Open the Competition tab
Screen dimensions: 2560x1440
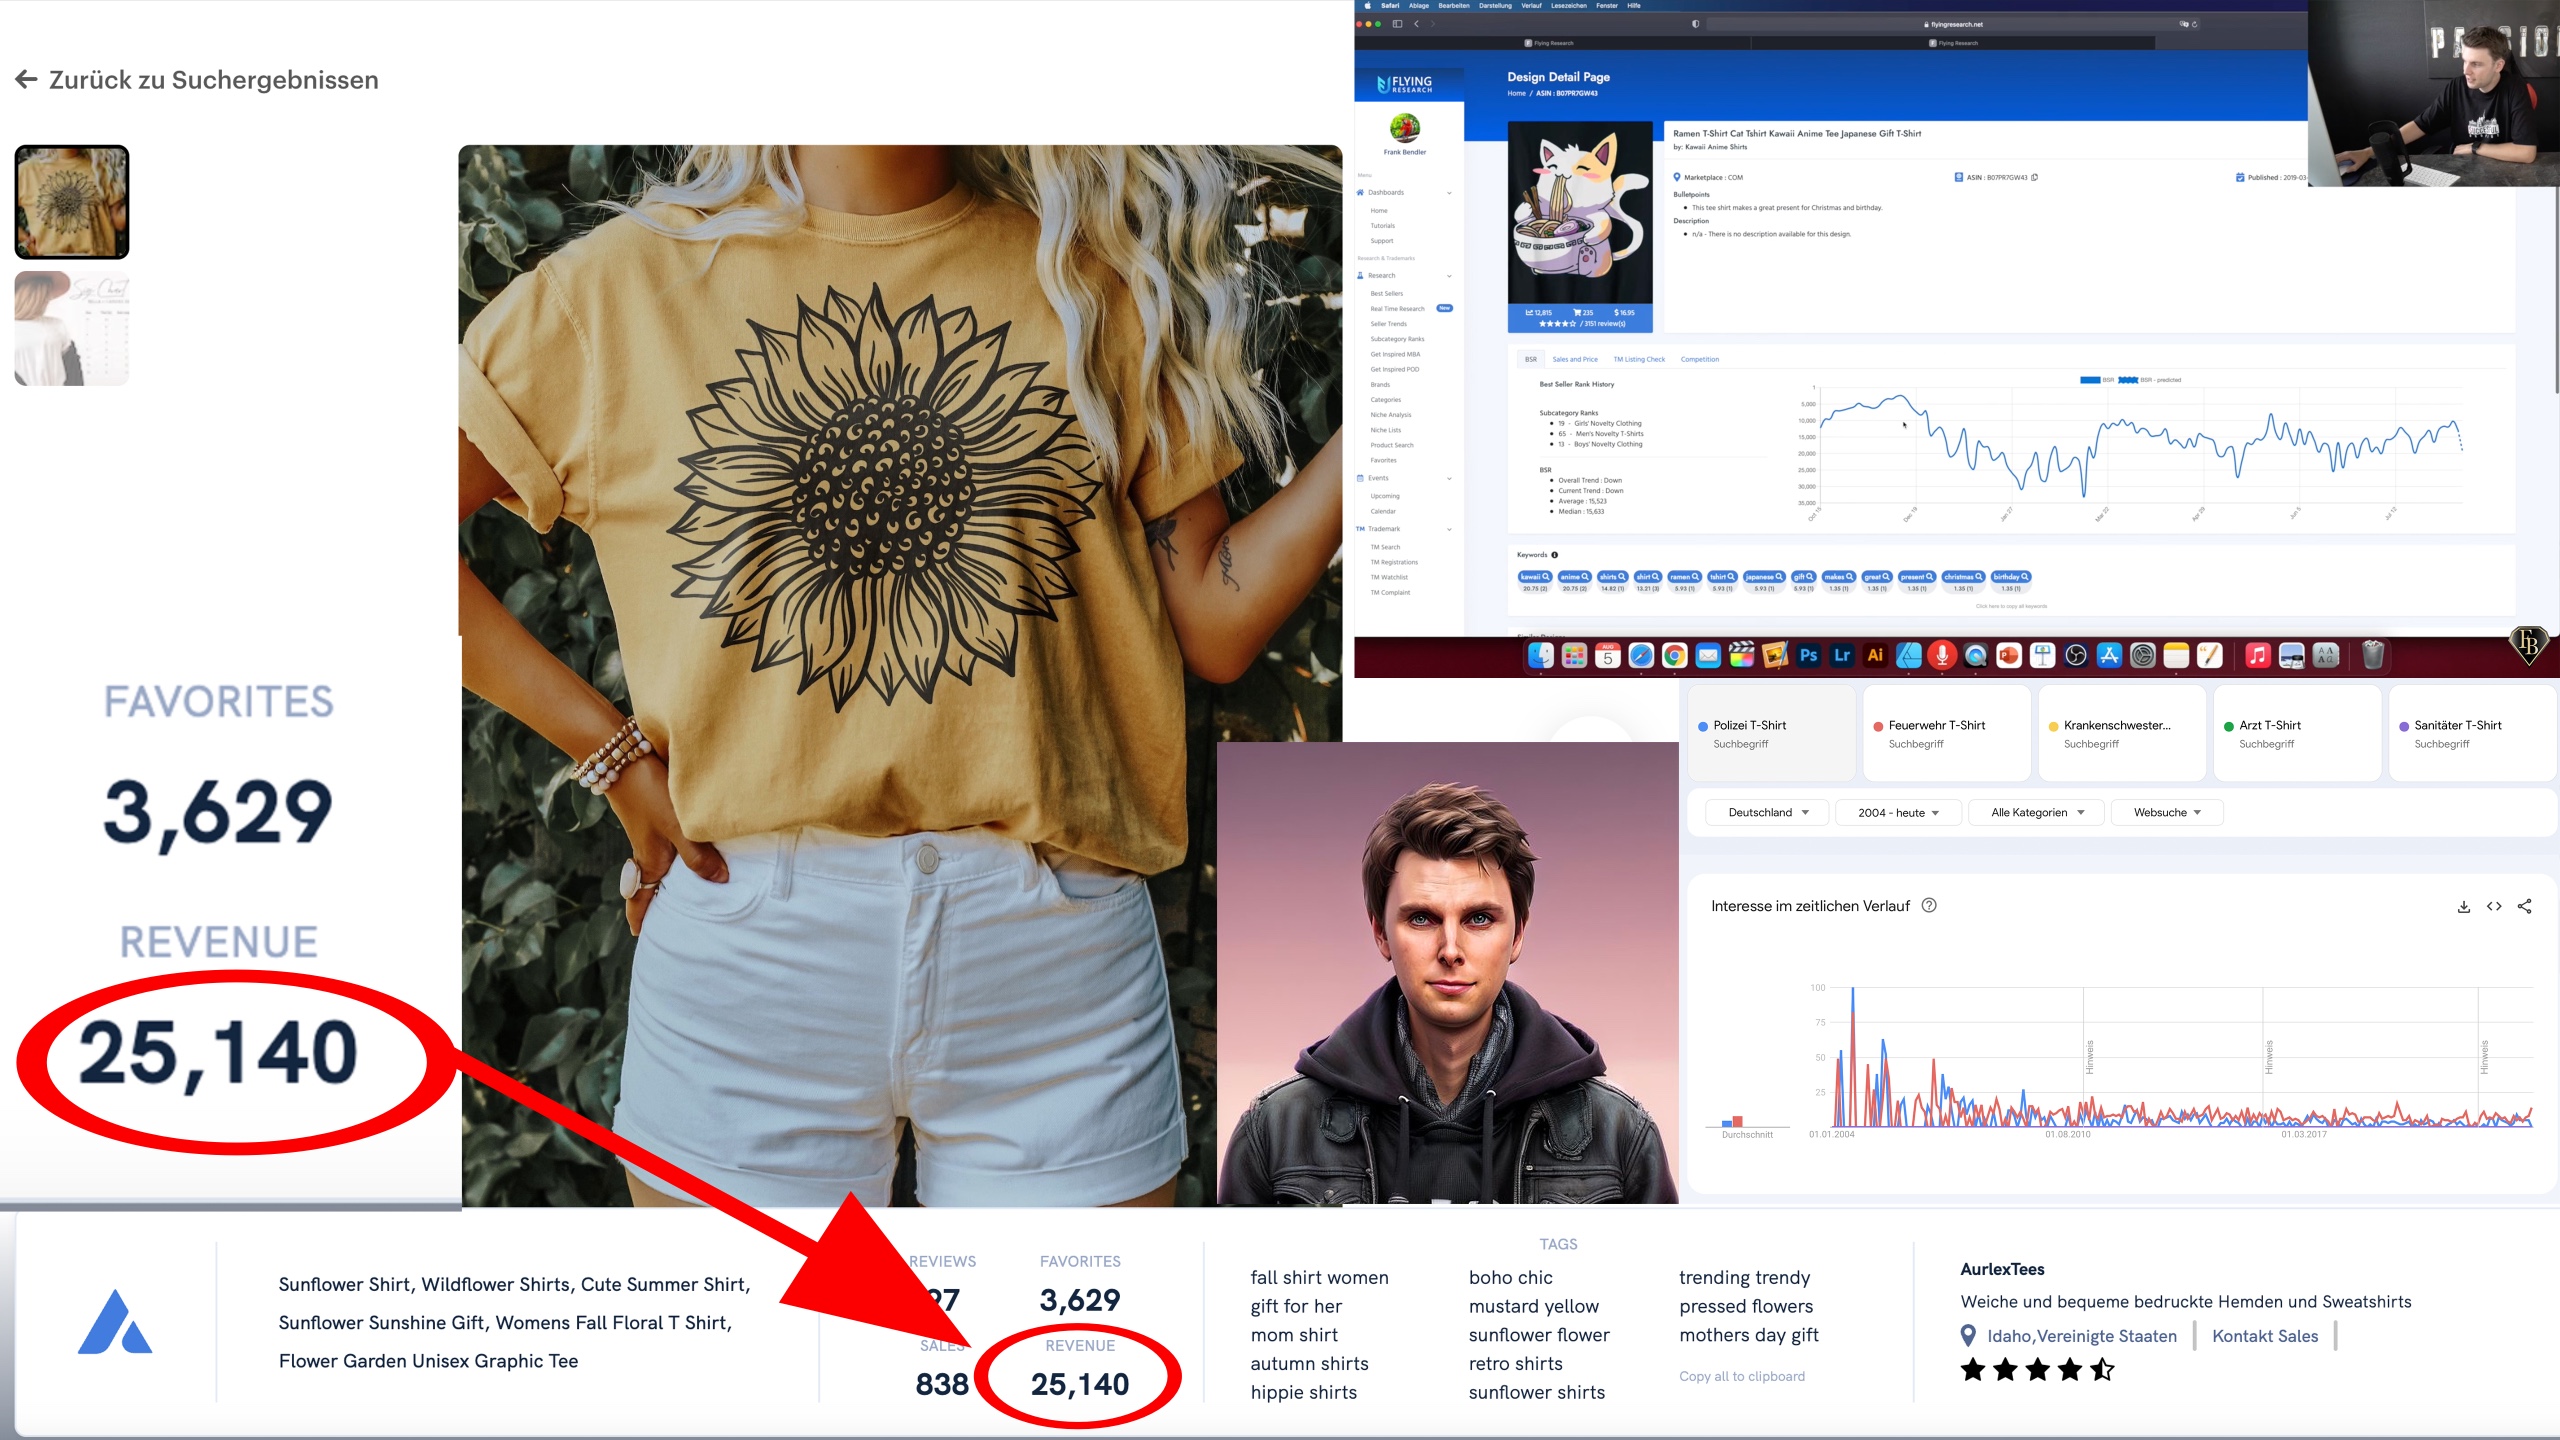click(x=1699, y=359)
